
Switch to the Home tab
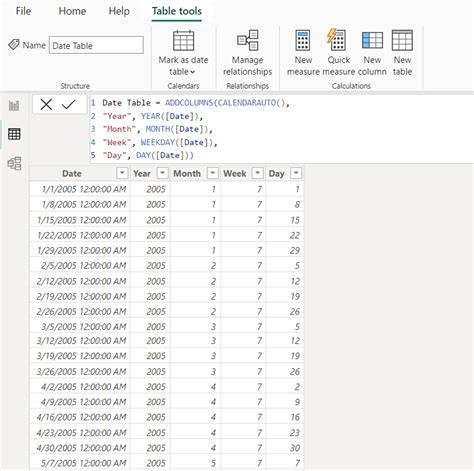tap(72, 11)
